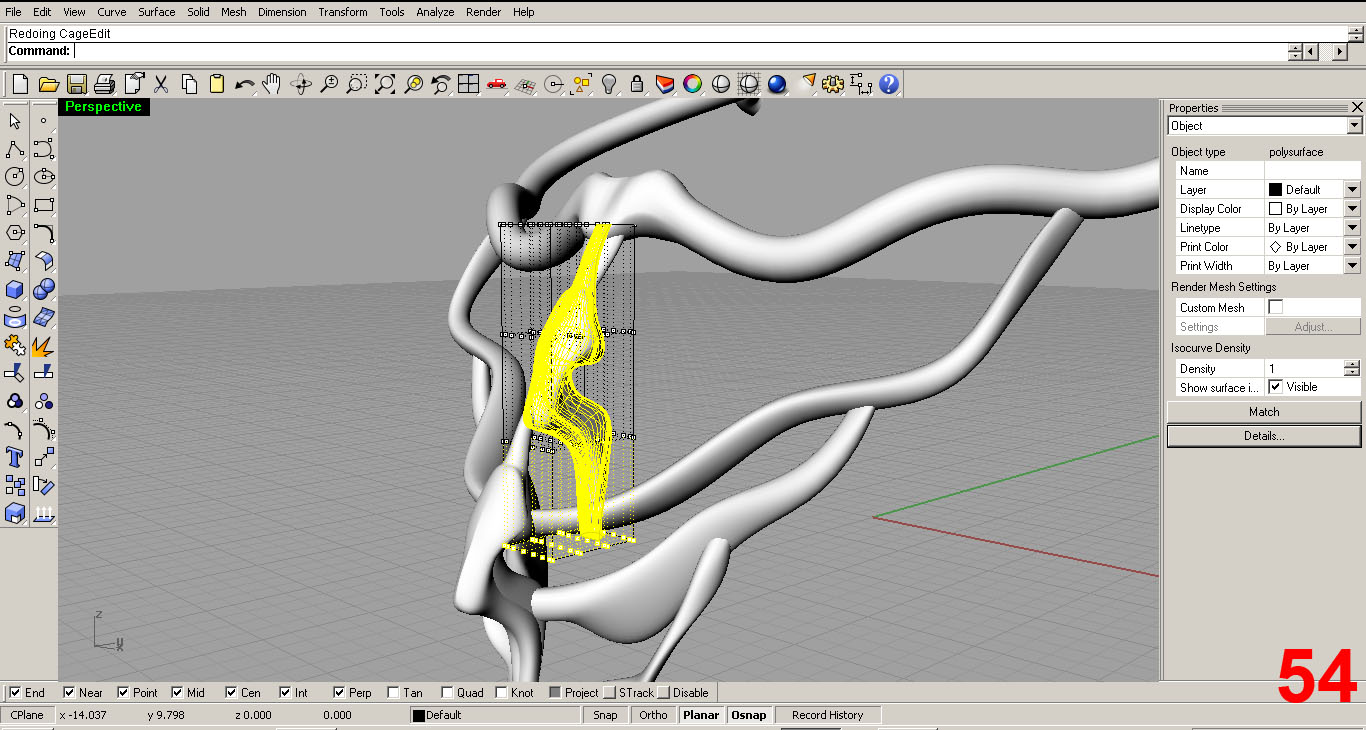1366x730 pixels.
Task: Click the padlock Lock objects icon
Action: tap(636, 84)
